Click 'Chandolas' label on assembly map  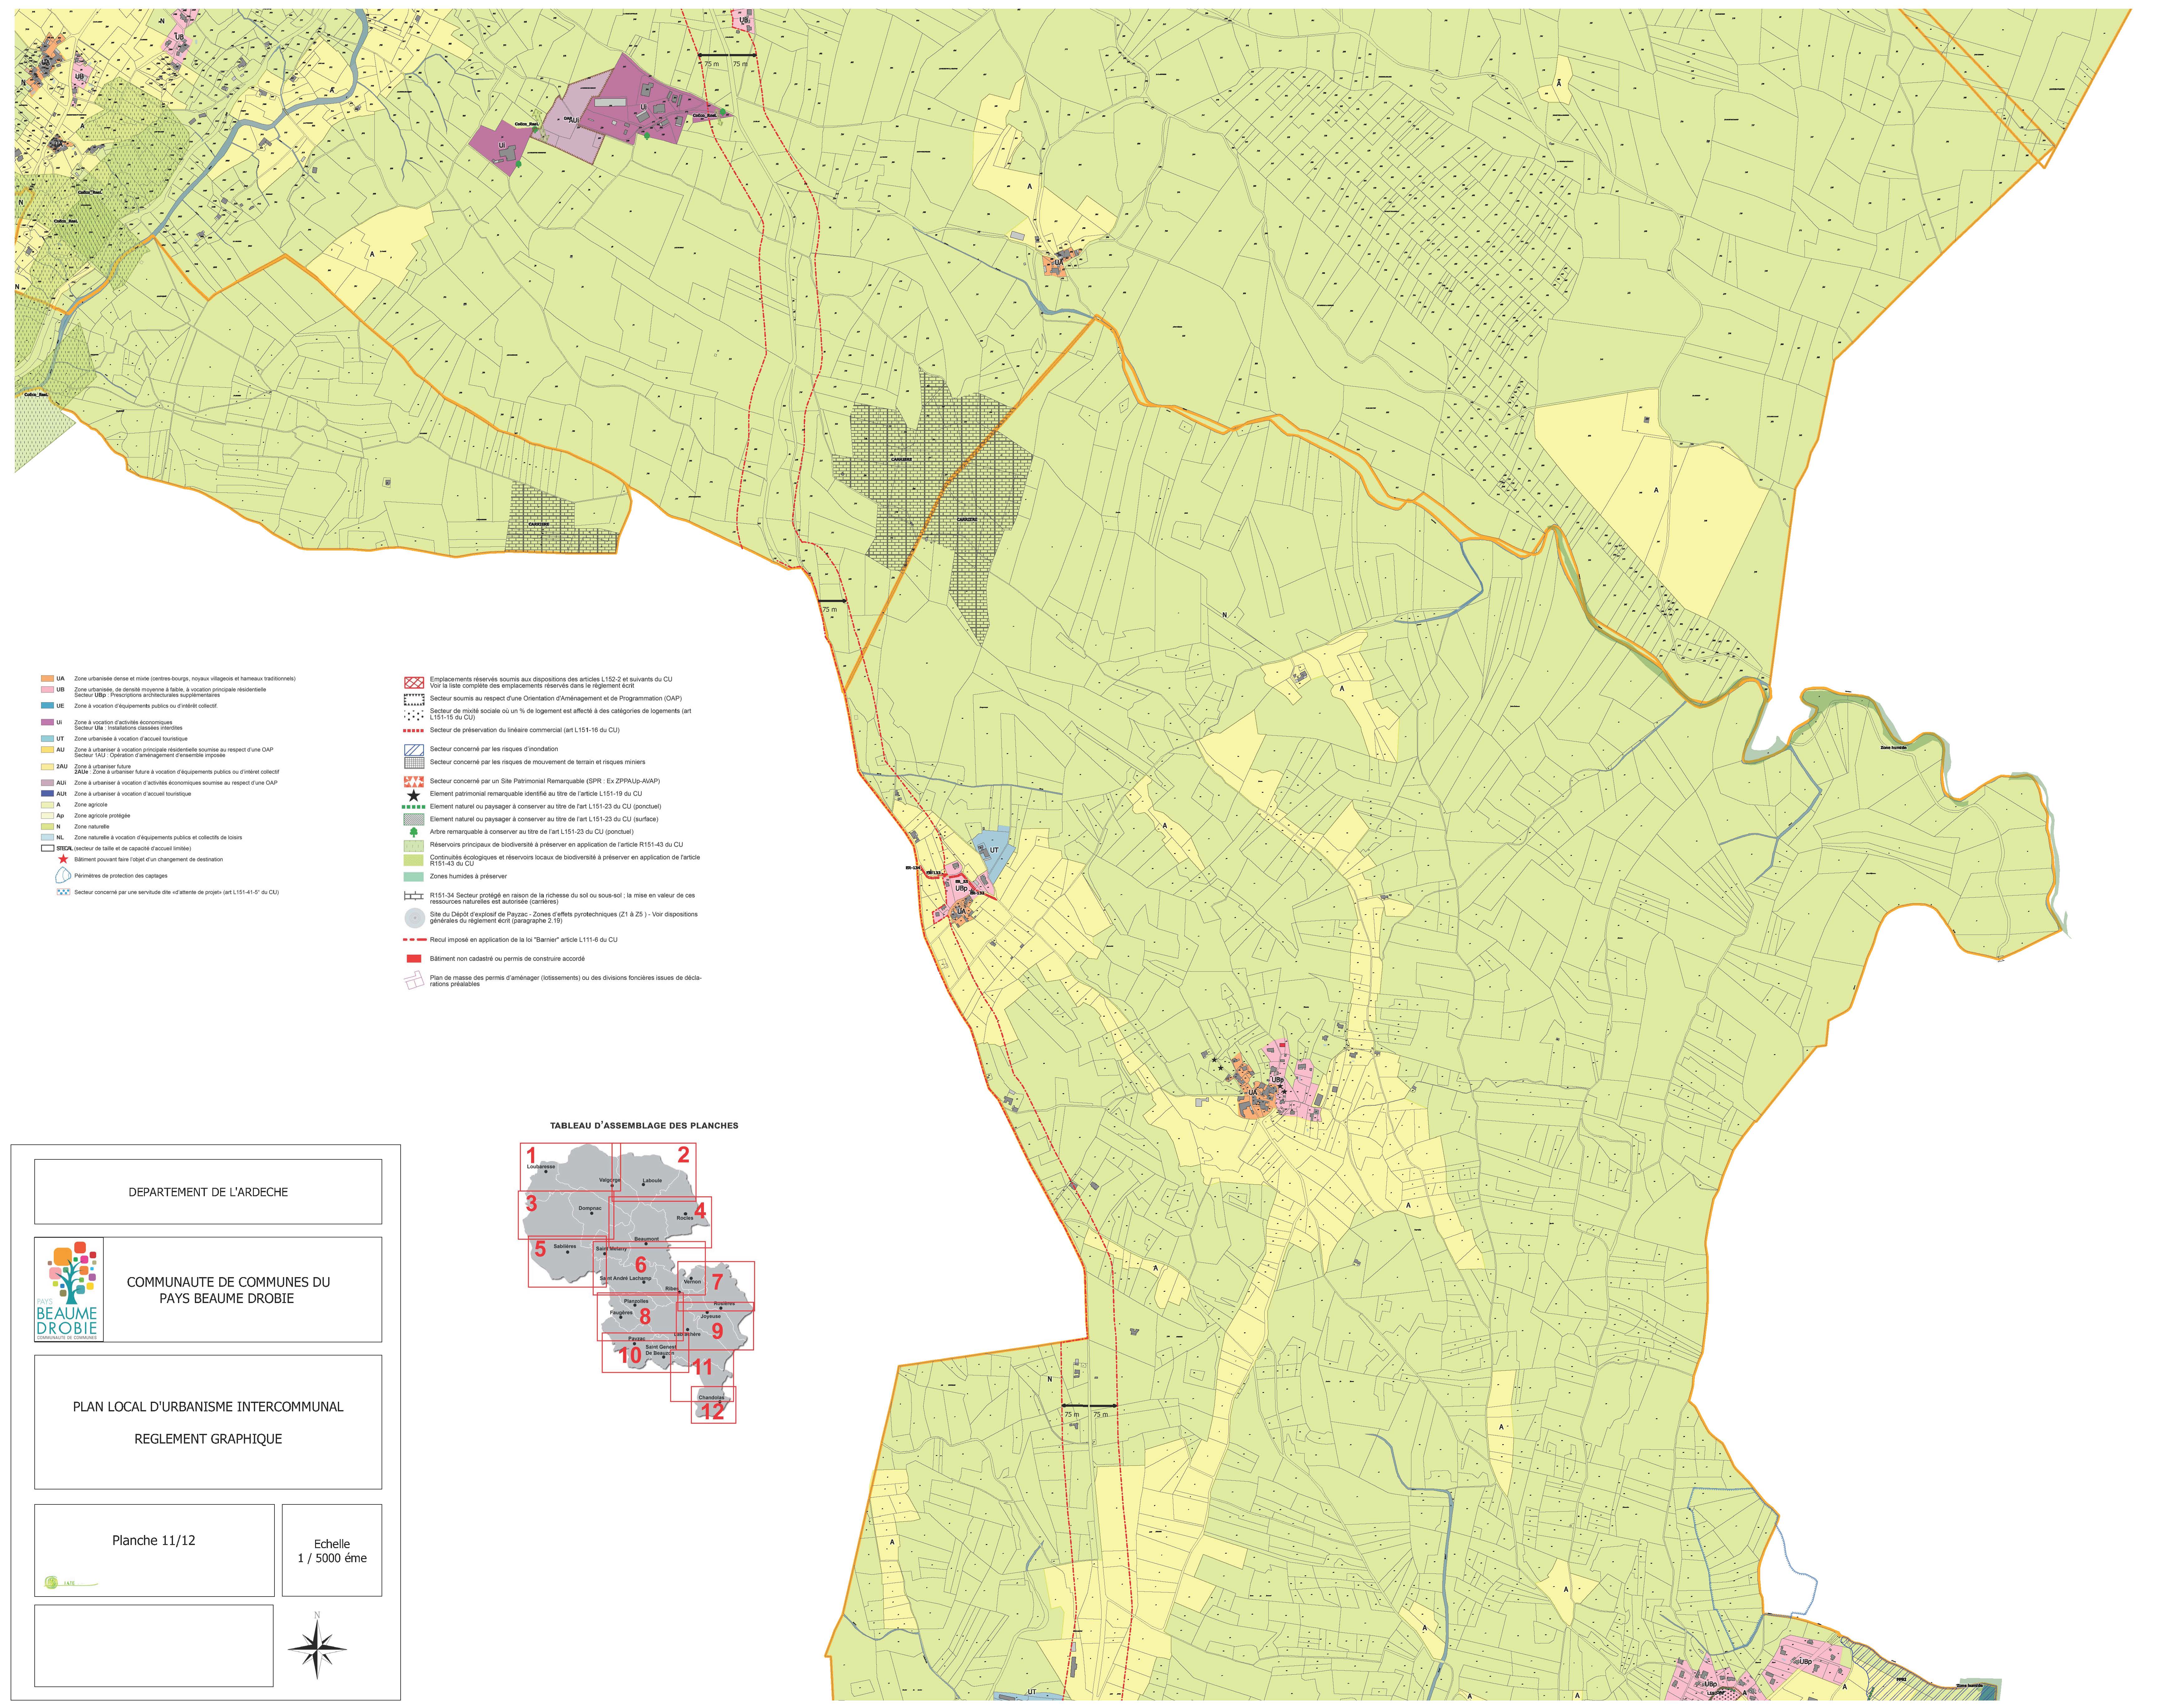[x=712, y=1398]
